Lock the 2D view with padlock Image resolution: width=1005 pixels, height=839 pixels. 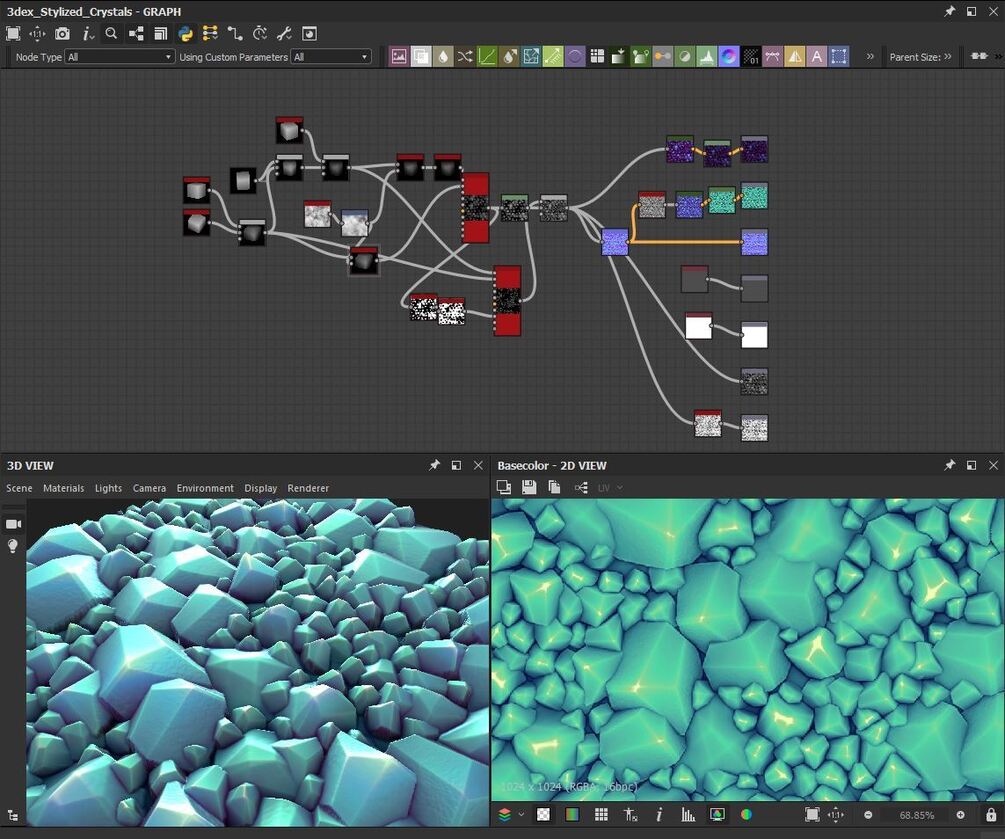point(991,815)
